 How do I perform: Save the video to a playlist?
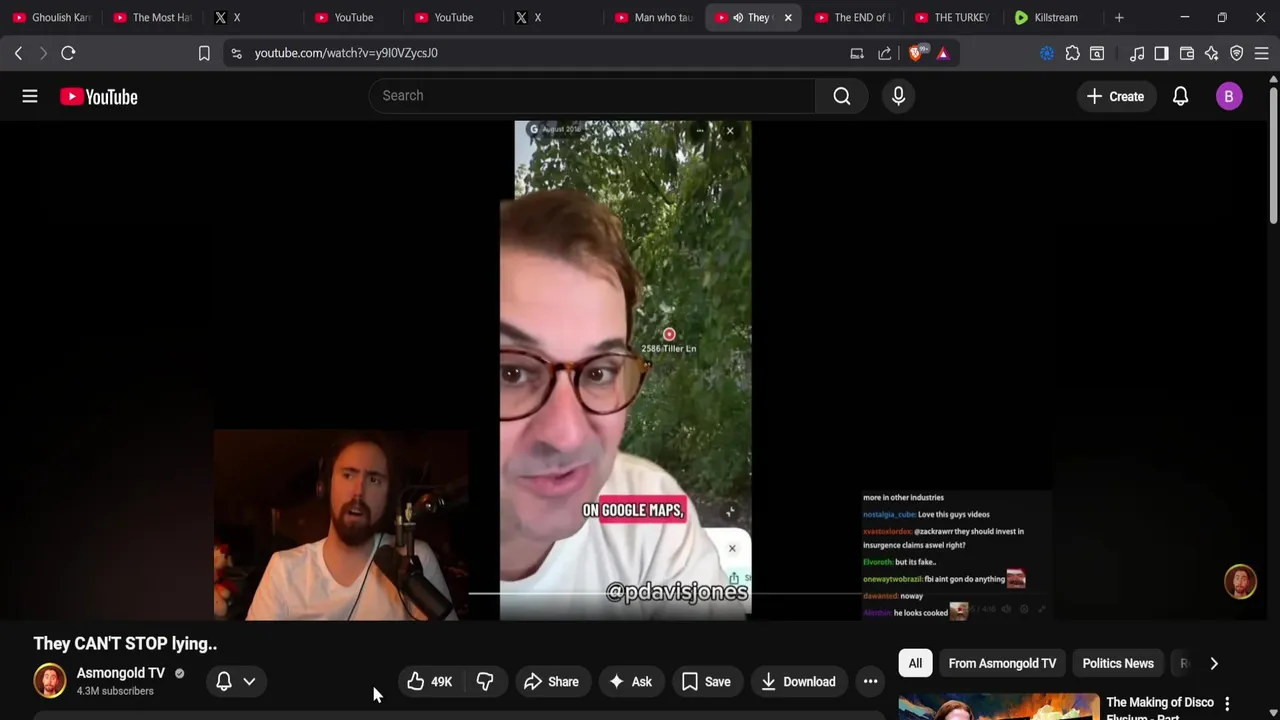(x=706, y=681)
